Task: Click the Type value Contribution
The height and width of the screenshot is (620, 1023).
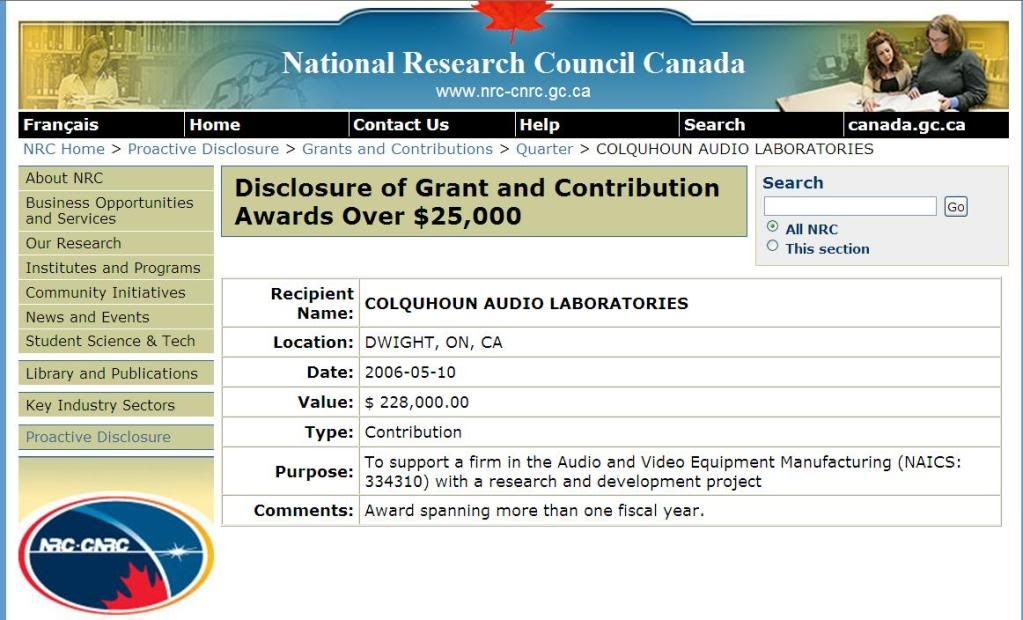Action: tap(413, 432)
